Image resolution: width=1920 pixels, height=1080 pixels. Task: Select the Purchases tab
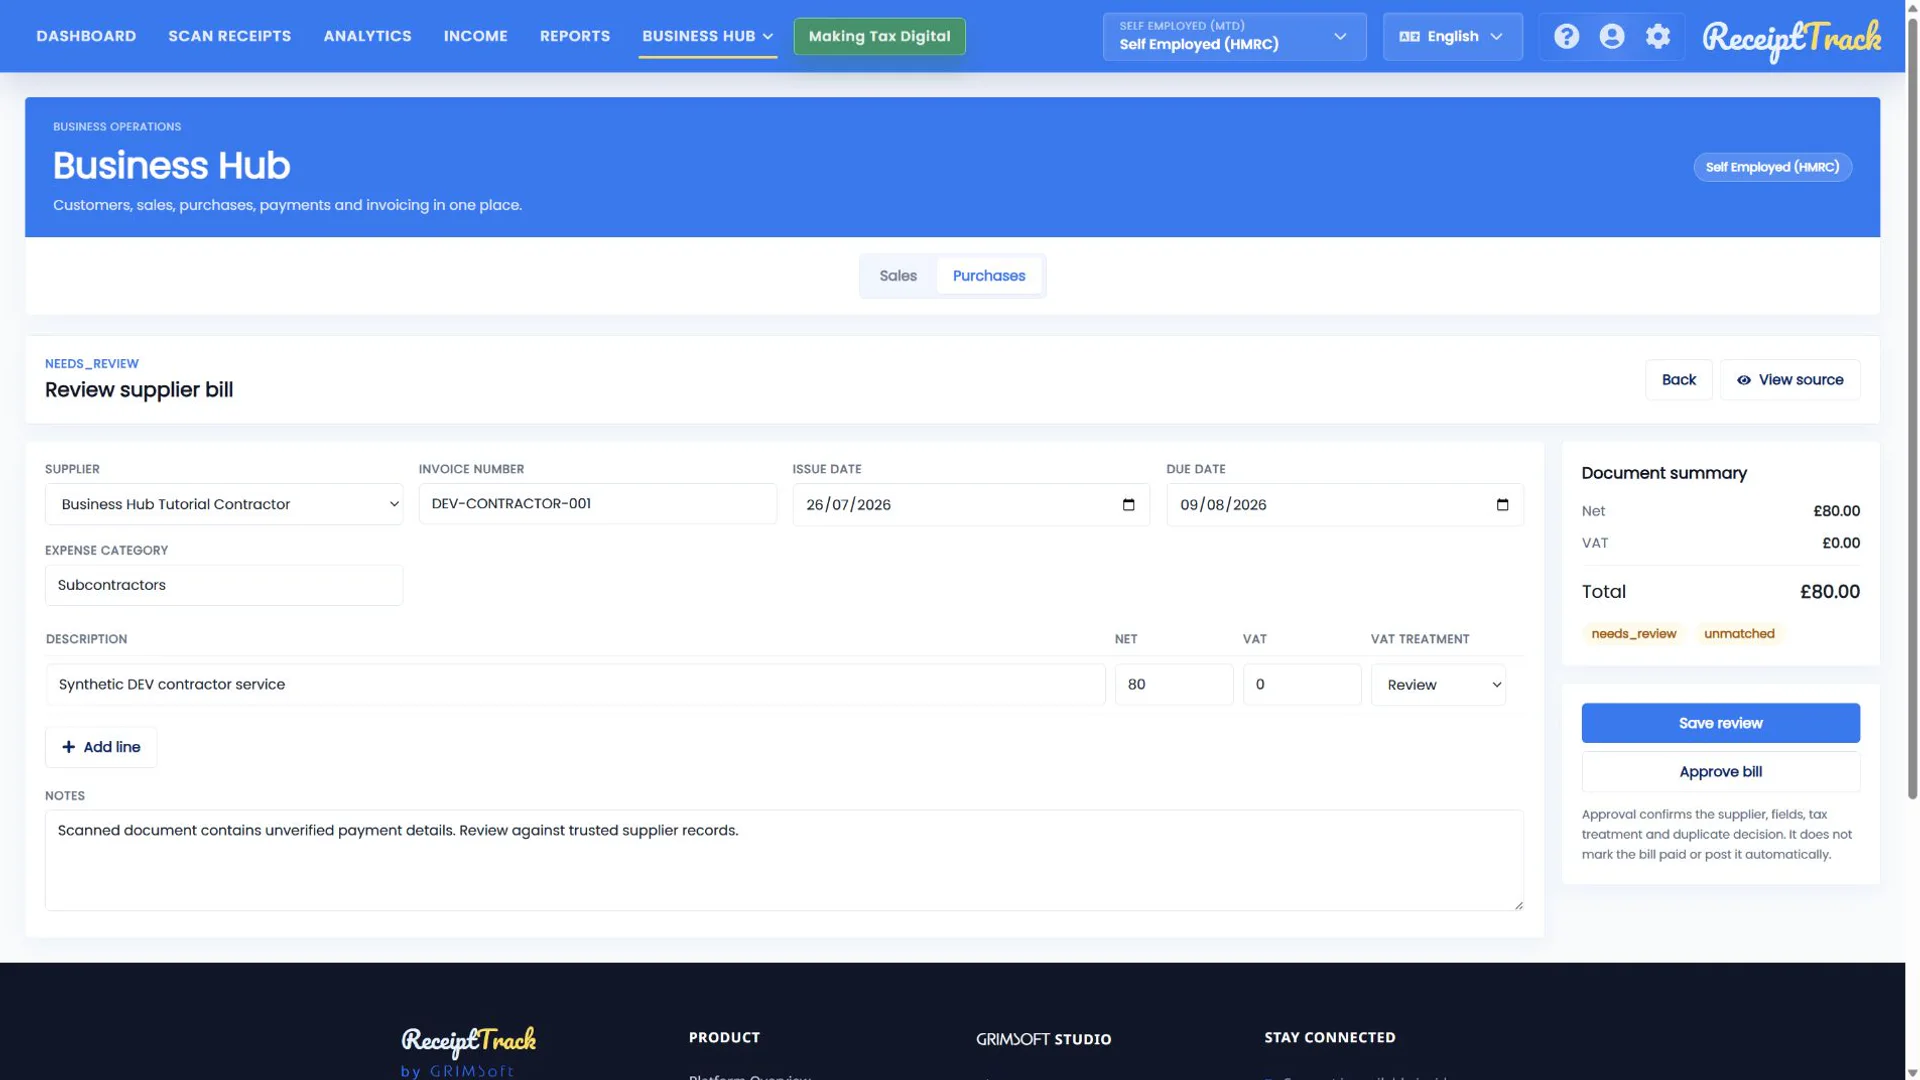click(x=989, y=276)
